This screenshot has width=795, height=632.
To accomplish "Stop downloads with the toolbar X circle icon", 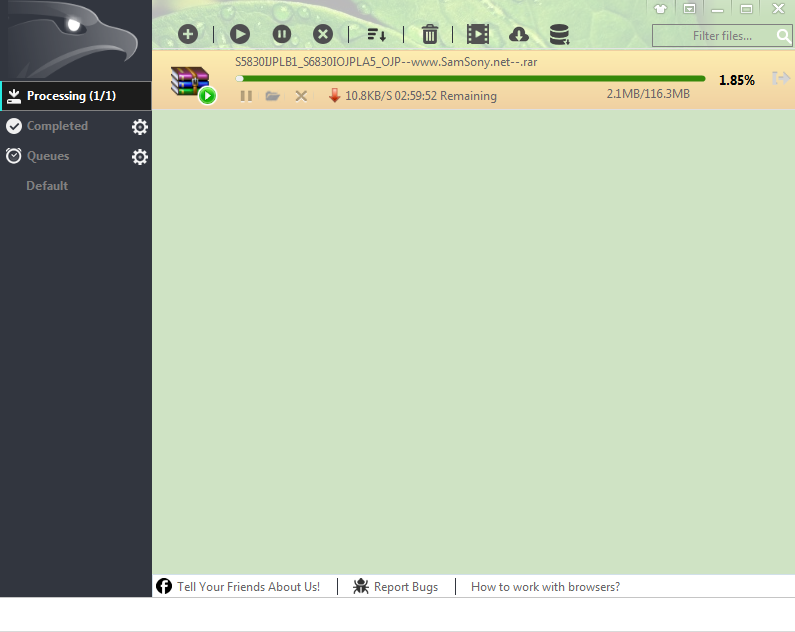I will pos(322,34).
